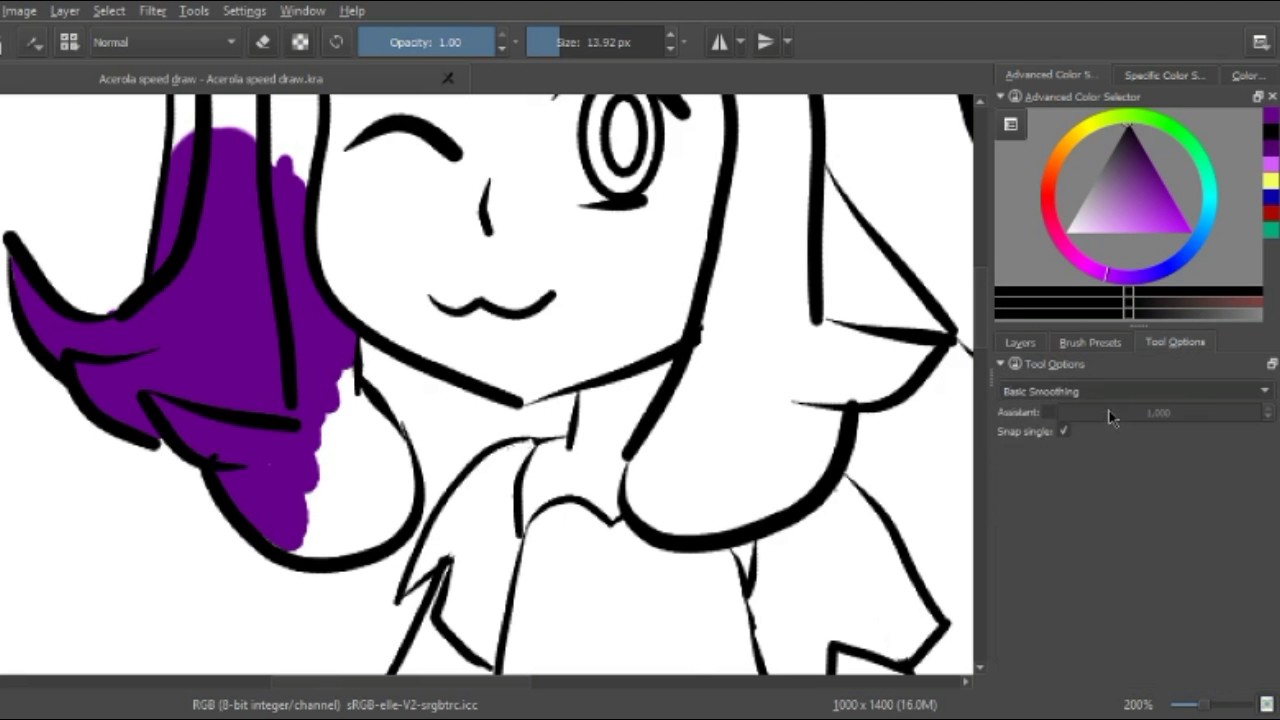Open the Normal blending mode dropdown
Screen dimensions: 1280x720
(x=164, y=42)
